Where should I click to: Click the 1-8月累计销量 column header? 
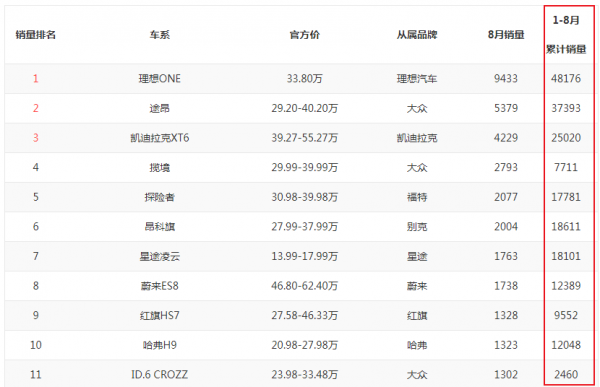[x=566, y=34]
